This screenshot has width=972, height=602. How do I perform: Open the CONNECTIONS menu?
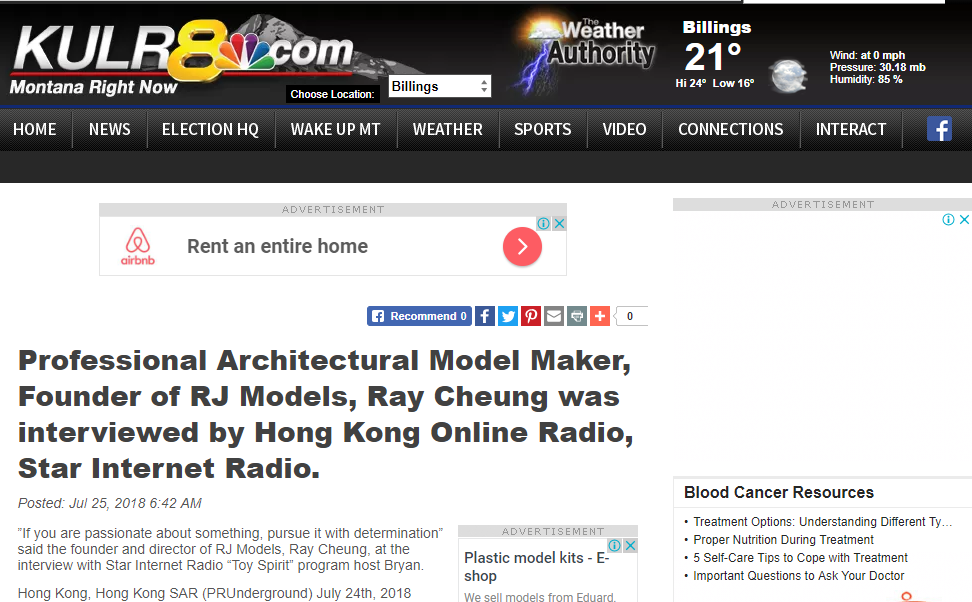click(731, 129)
